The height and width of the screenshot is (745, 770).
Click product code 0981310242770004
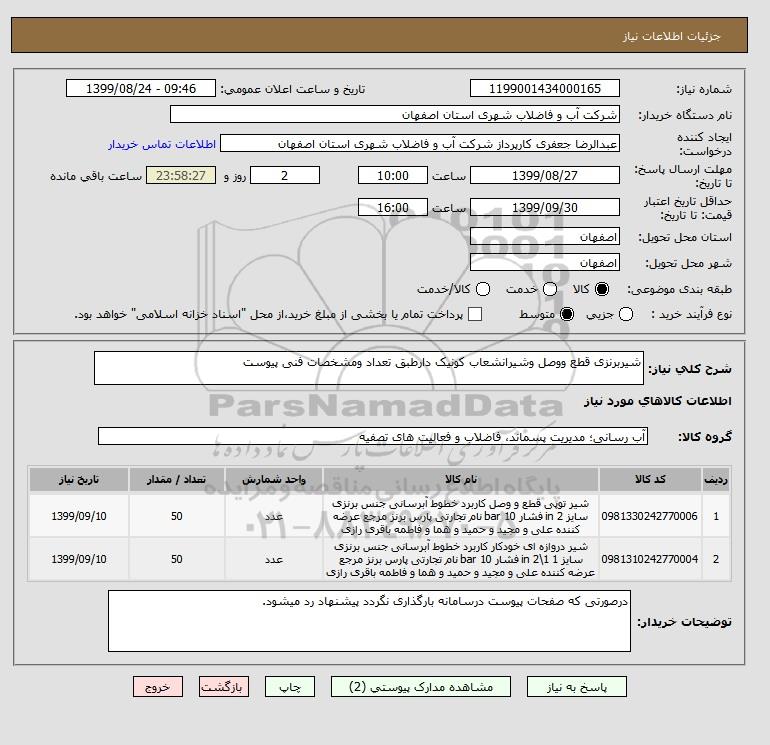pos(649,559)
